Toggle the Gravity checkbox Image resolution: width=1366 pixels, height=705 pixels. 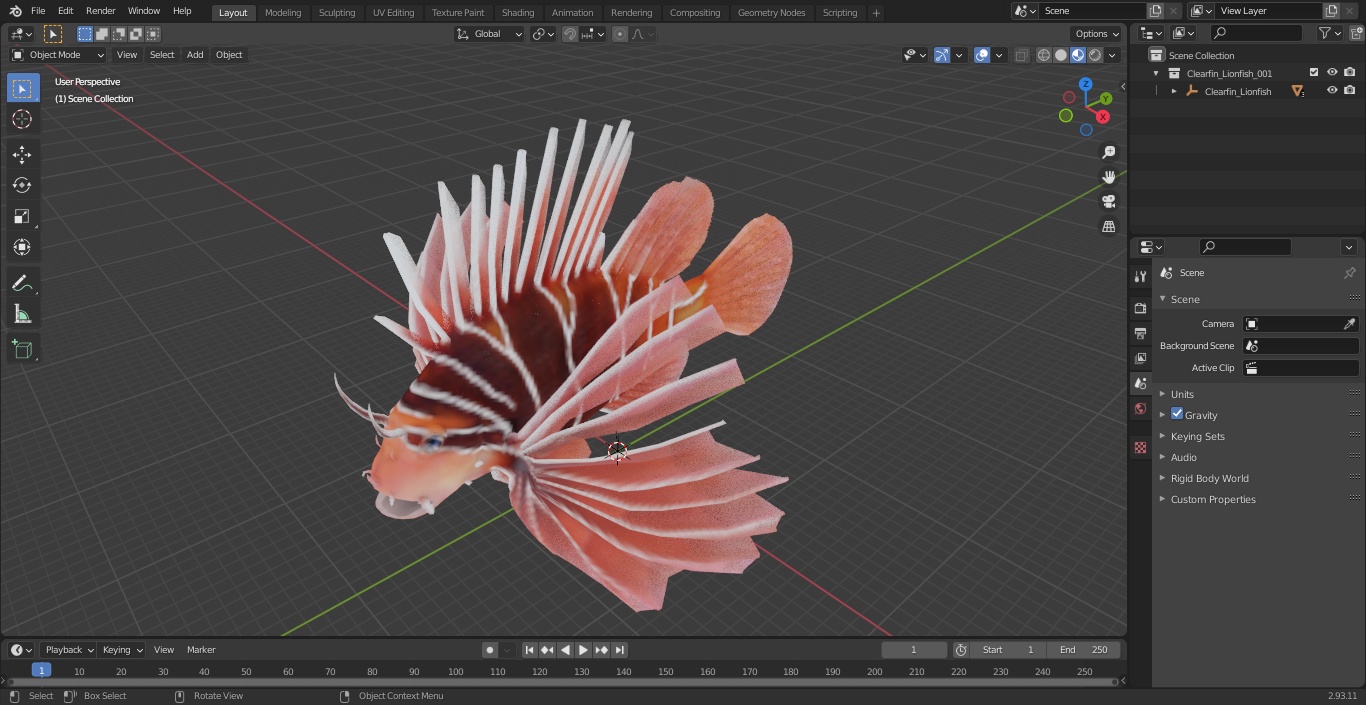1177,414
